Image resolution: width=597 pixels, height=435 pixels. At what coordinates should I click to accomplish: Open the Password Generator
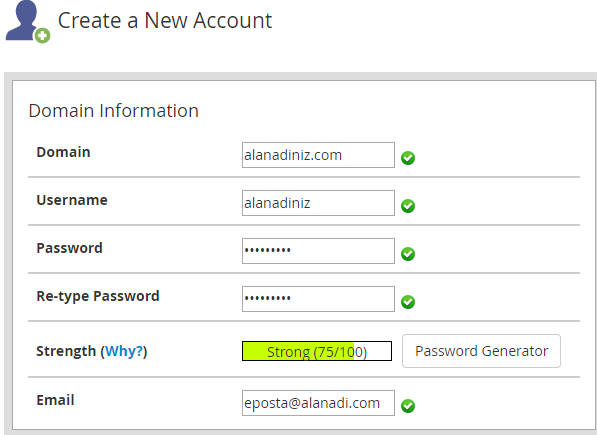tap(481, 351)
